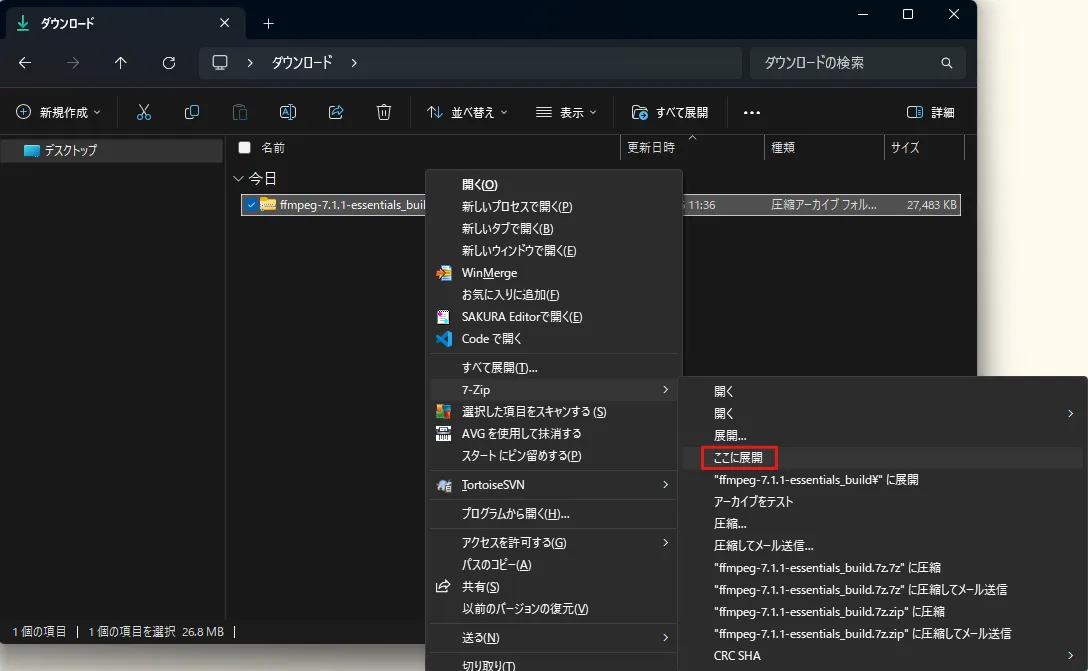Image resolution: width=1088 pixels, height=671 pixels.
Task: Choose Code で開く entry
Action: (x=554, y=339)
